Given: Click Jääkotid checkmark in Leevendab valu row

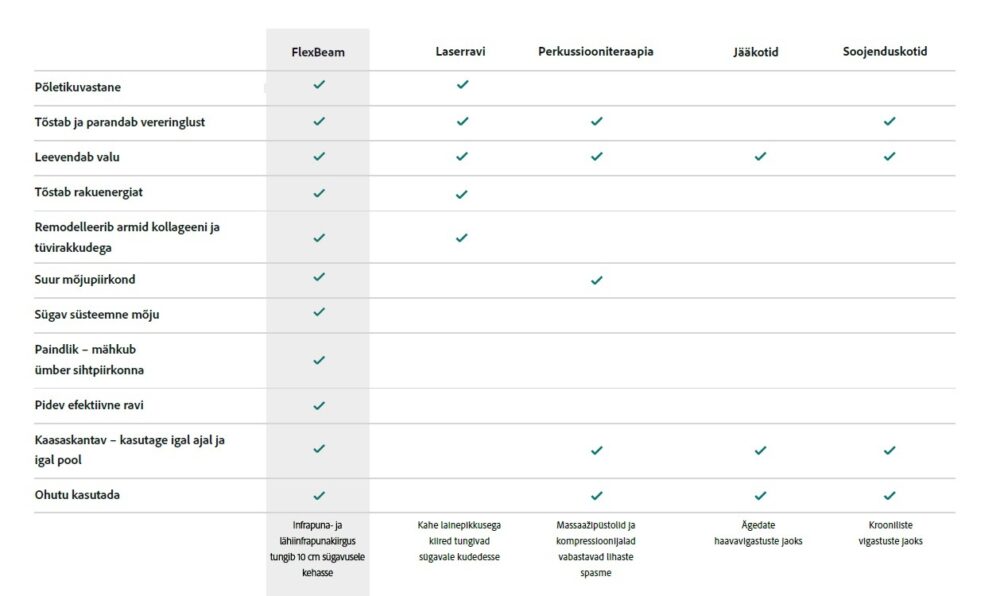Looking at the screenshot, I should coord(760,156).
